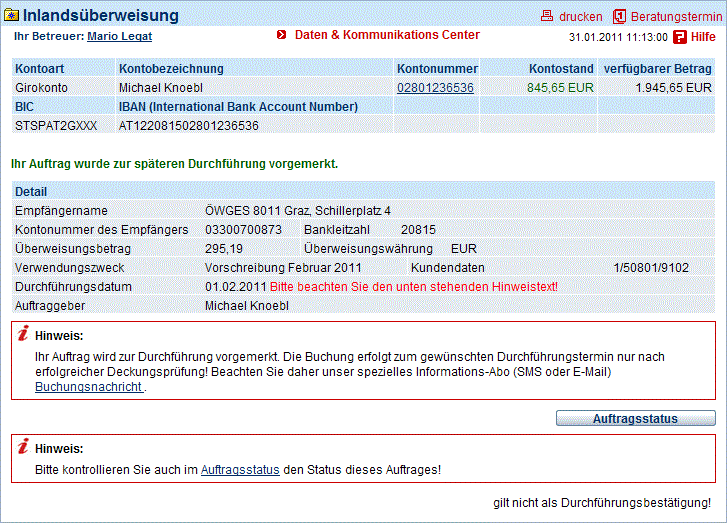Viewport: 727px width, 526px height.
Task: Click the red Hilfe question mark icon
Action: click(679, 37)
